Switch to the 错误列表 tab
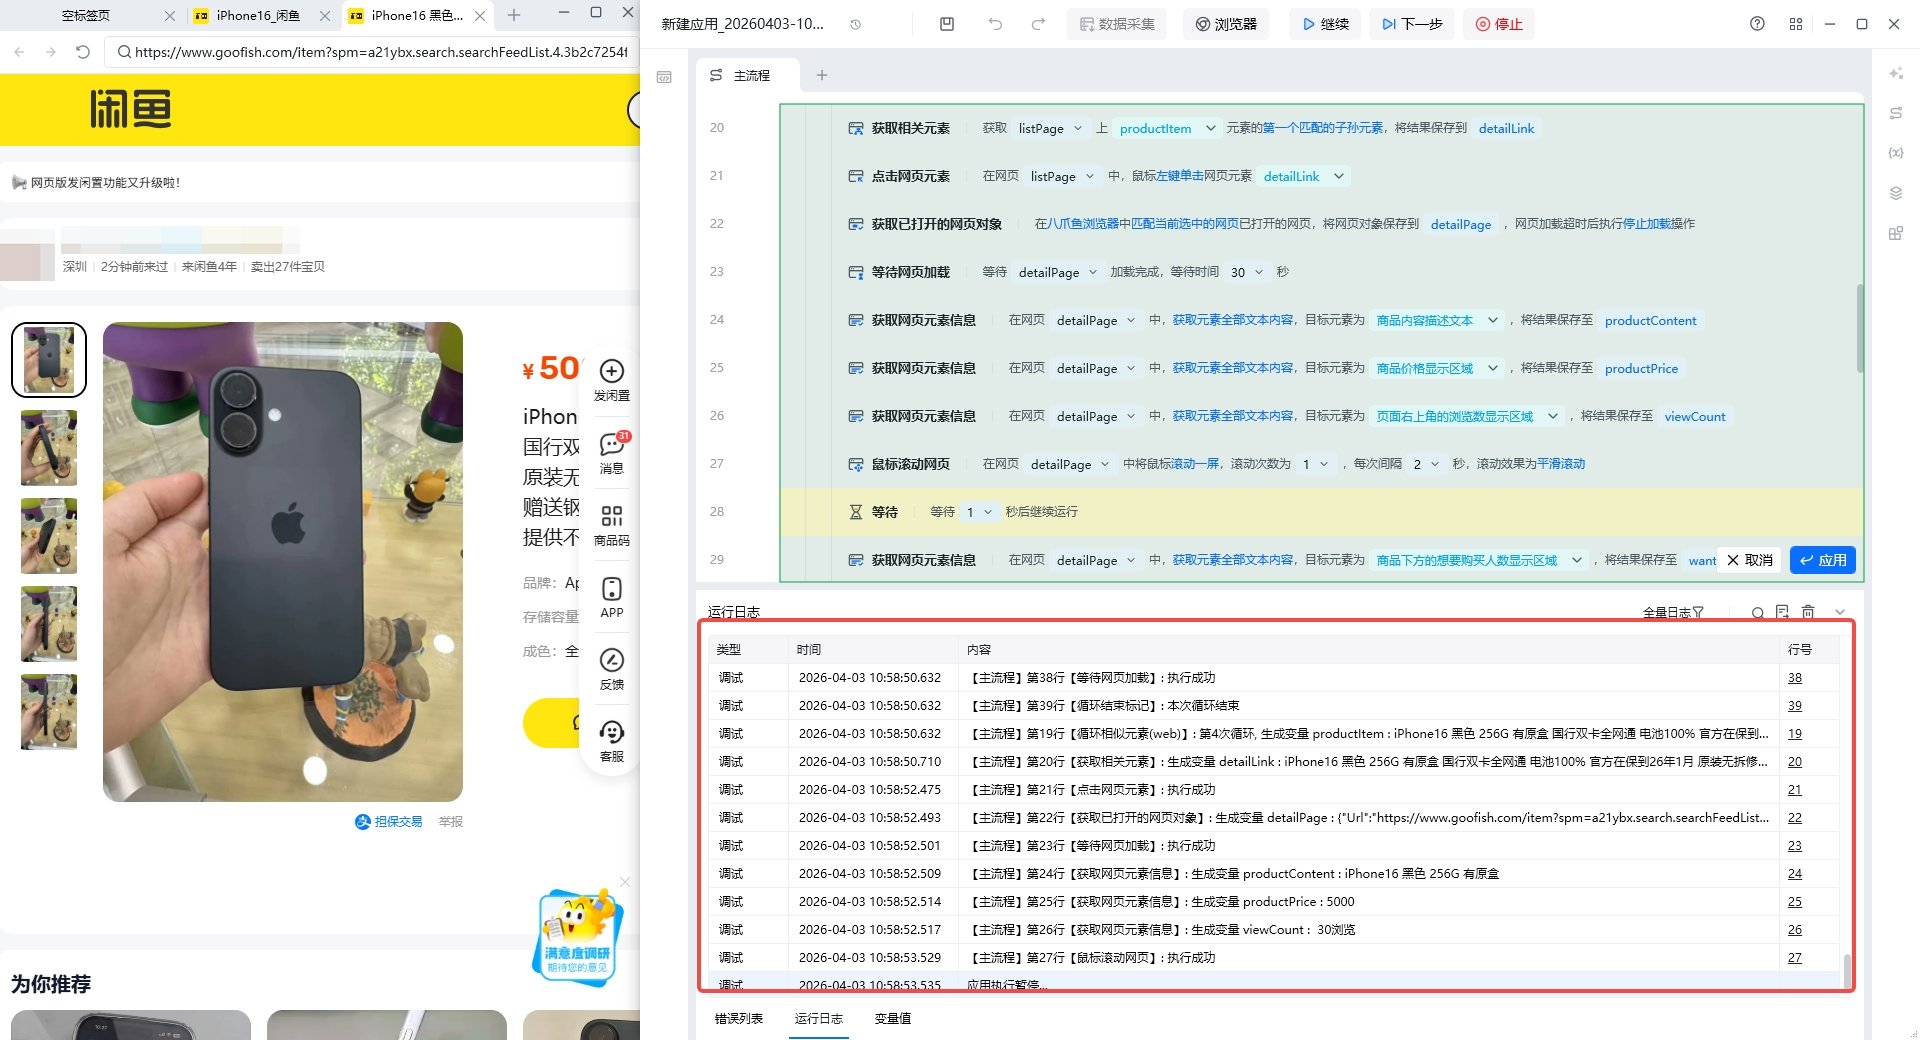Viewport: 1920px width, 1040px height. pos(739,1018)
